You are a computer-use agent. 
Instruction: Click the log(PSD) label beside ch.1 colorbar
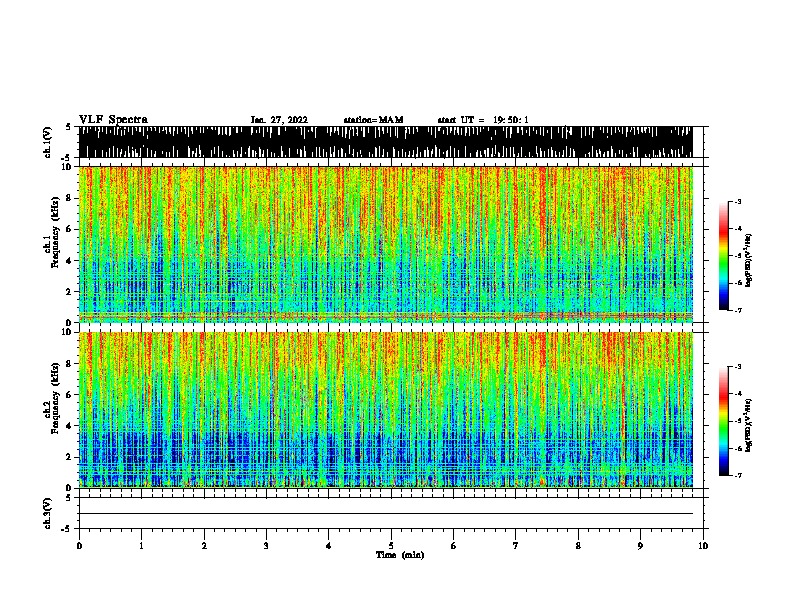[748, 260]
